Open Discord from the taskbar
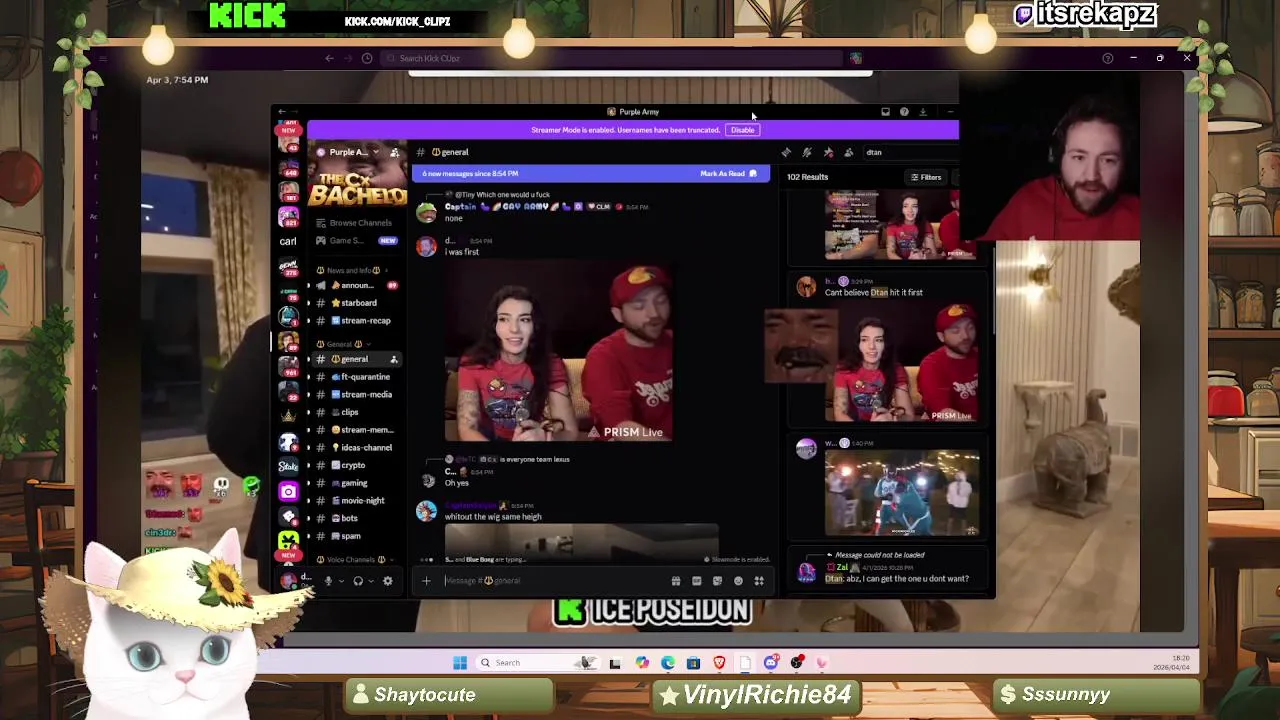This screenshot has width=1280, height=720. (x=771, y=663)
